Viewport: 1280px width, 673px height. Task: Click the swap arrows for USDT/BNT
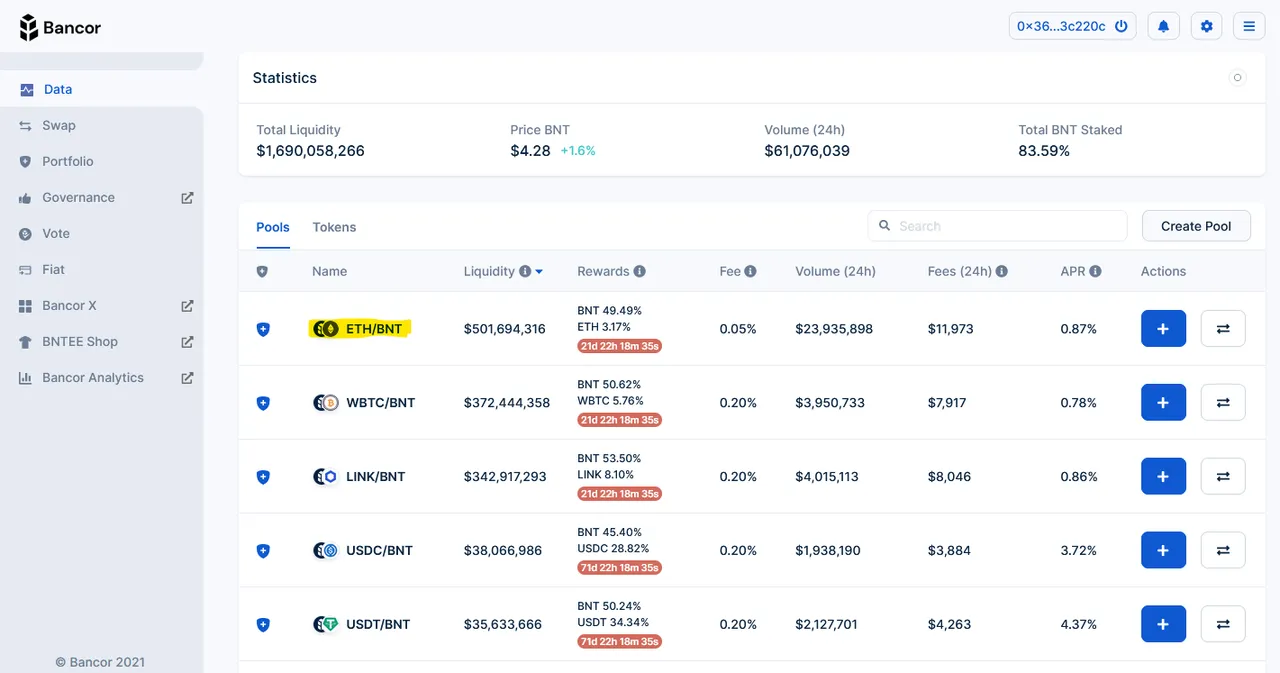coord(1223,624)
